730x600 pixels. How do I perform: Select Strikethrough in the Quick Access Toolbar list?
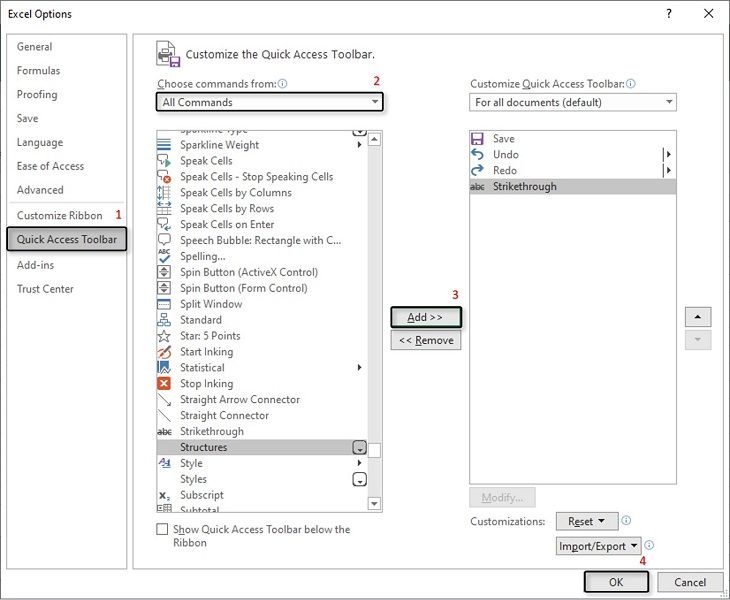click(x=573, y=186)
